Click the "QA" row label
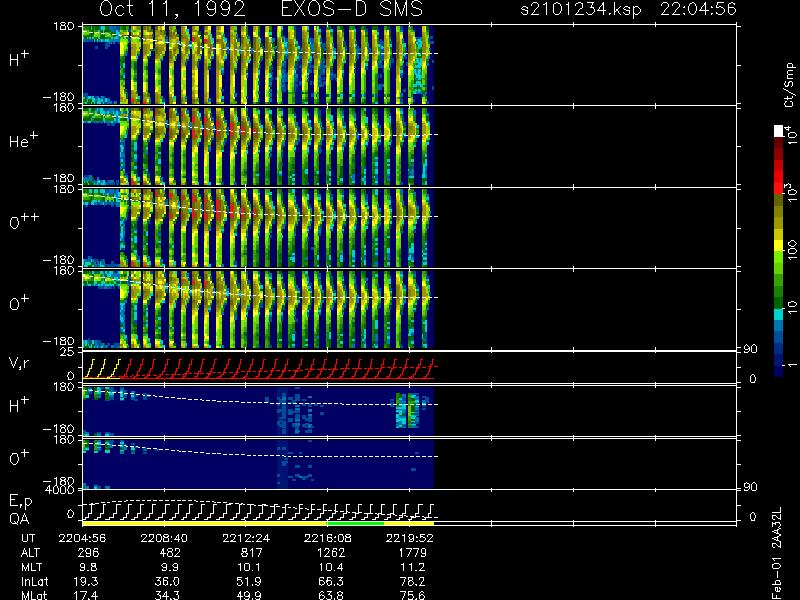The width and height of the screenshot is (800, 600). click(x=19, y=519)
